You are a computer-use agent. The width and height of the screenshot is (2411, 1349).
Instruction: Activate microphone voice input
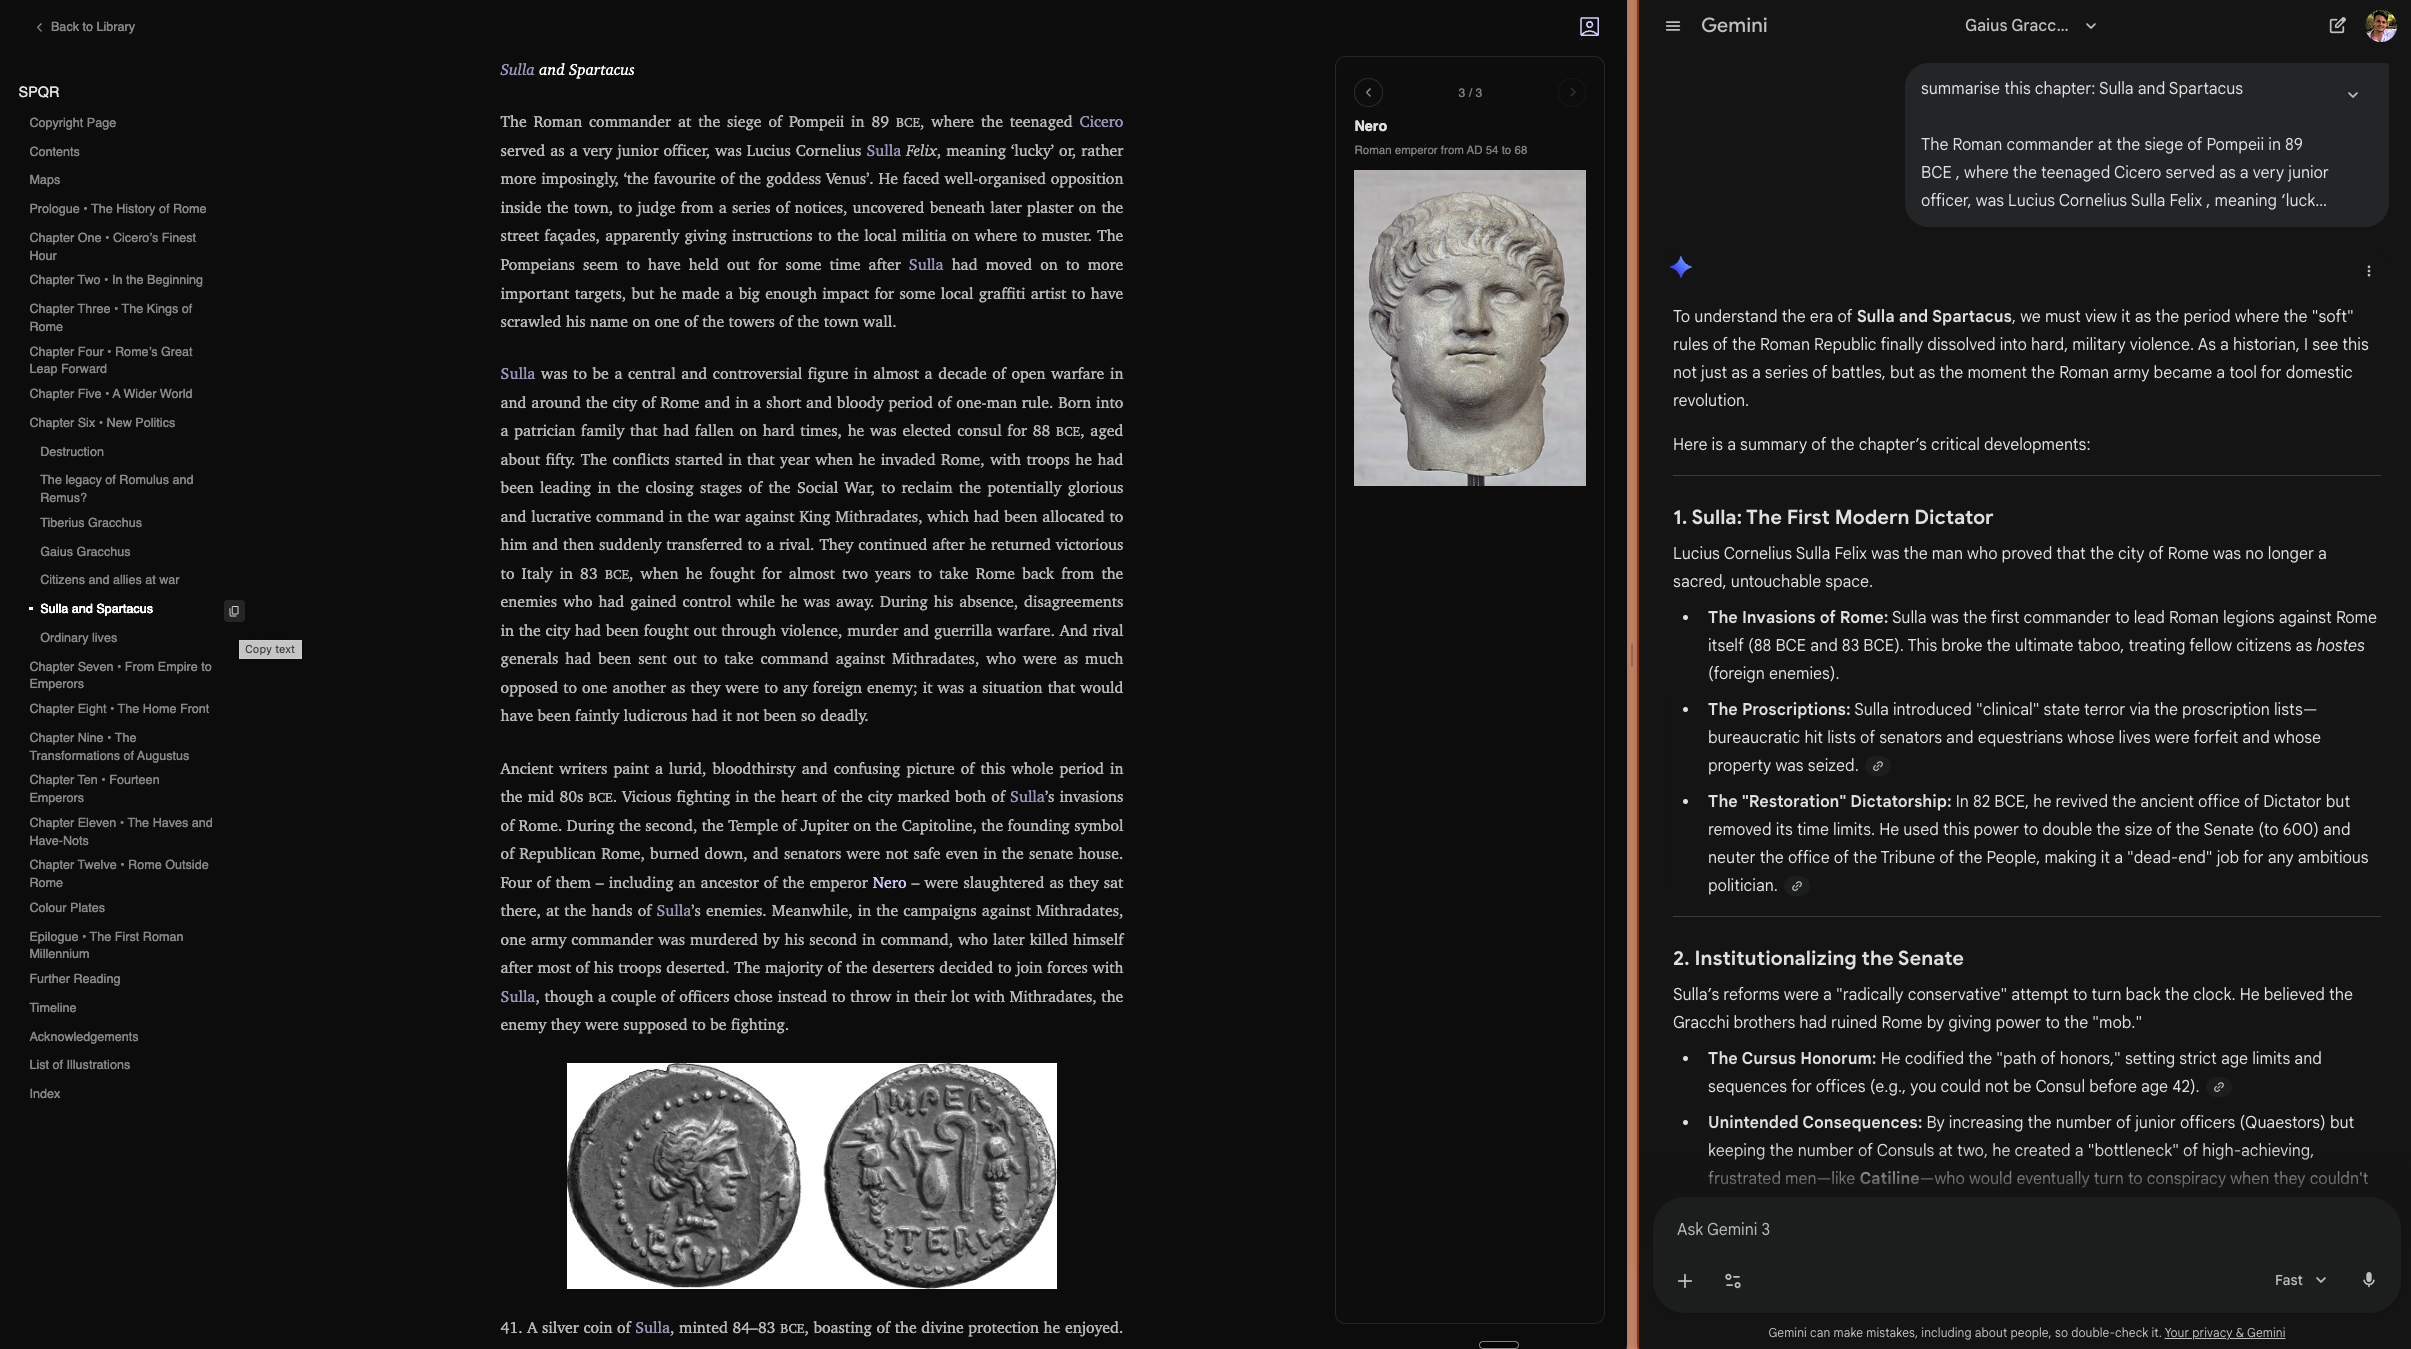(2368, 1280)
